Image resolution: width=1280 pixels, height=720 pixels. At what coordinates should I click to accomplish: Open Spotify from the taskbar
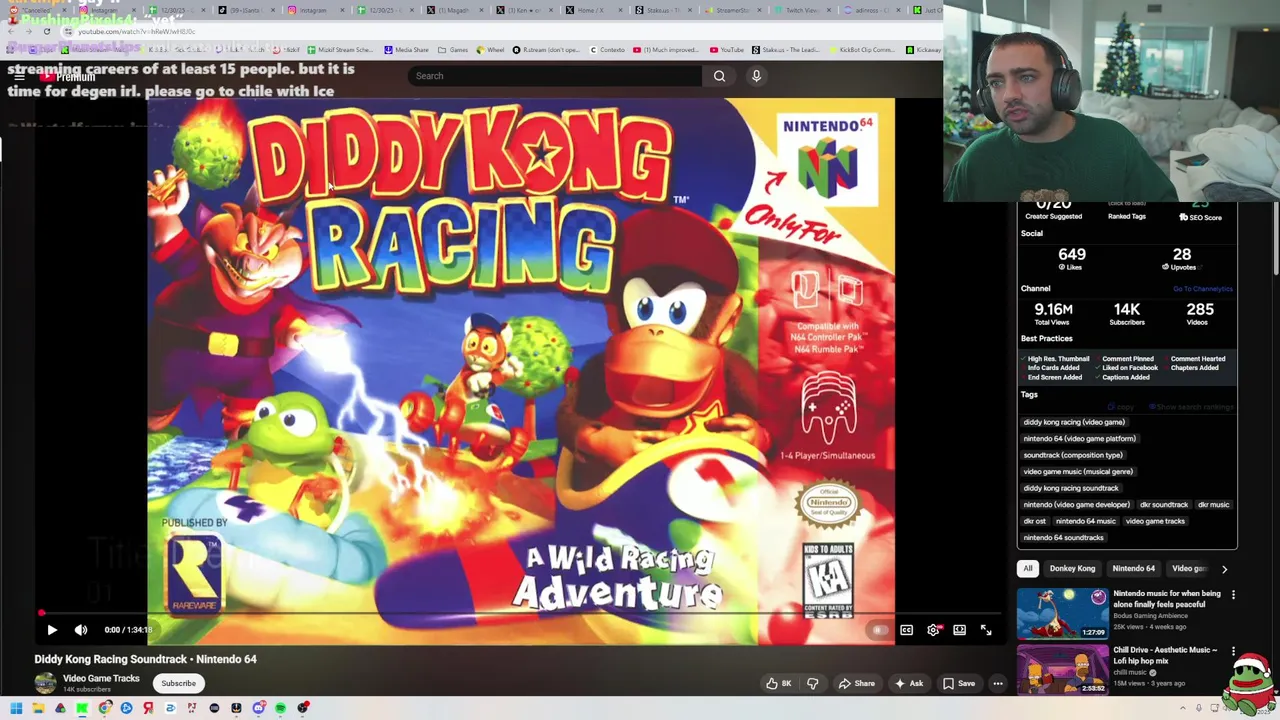(x=280, y=708)
